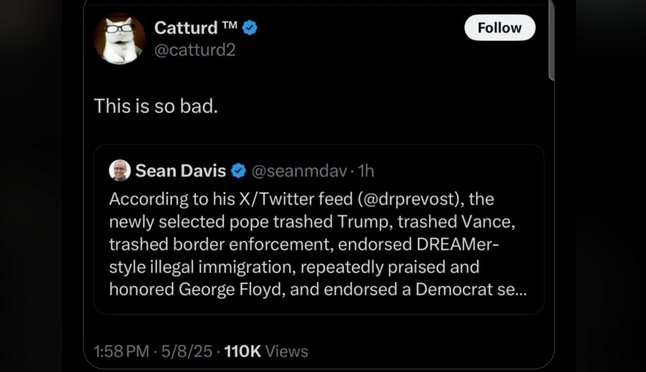The width and height of the screenshot is (646, 372).
Task: Click the 1:58 PM timestamp
Action: point(121,351)
